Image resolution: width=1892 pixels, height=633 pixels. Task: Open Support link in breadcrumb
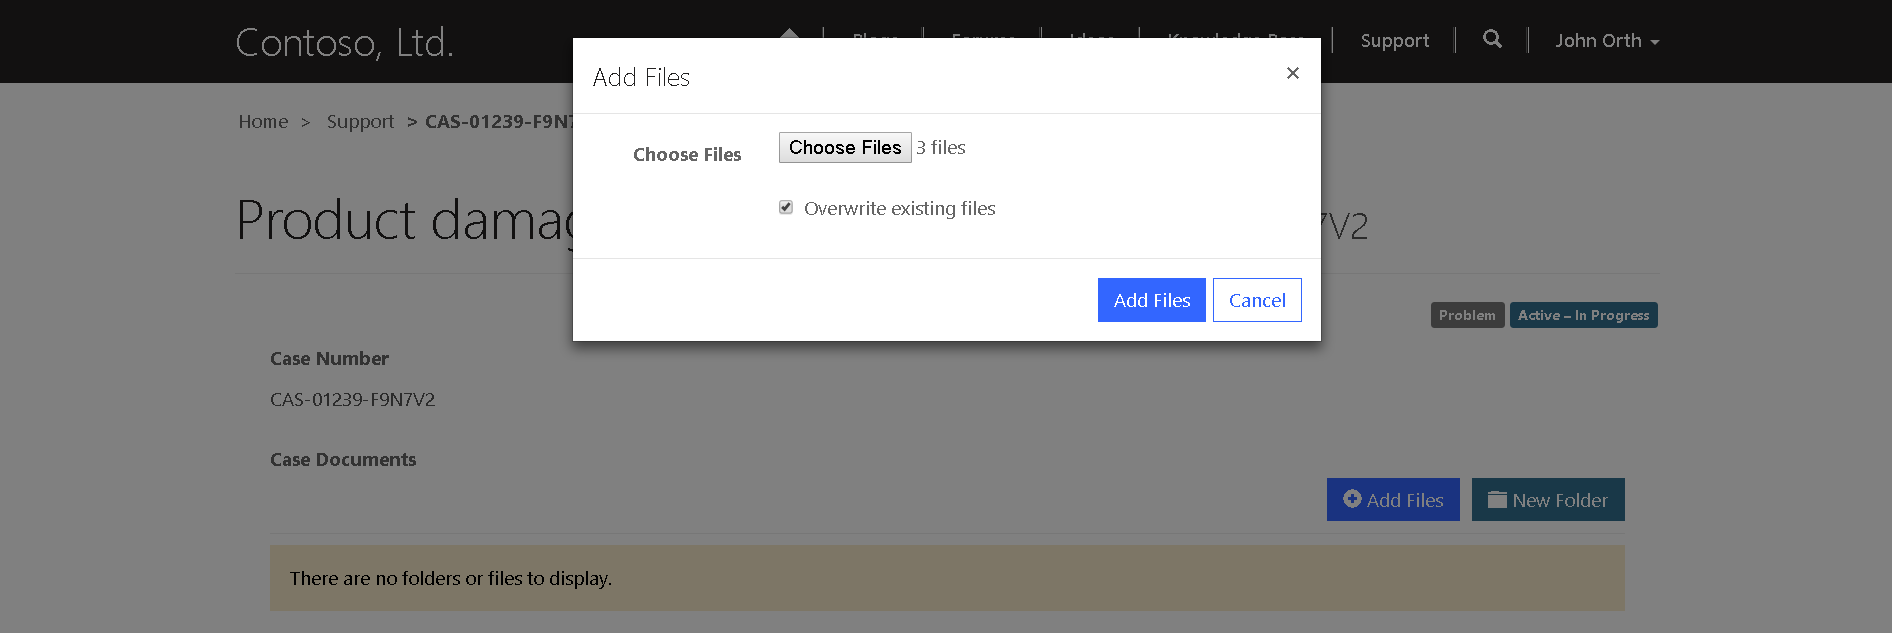360,121
